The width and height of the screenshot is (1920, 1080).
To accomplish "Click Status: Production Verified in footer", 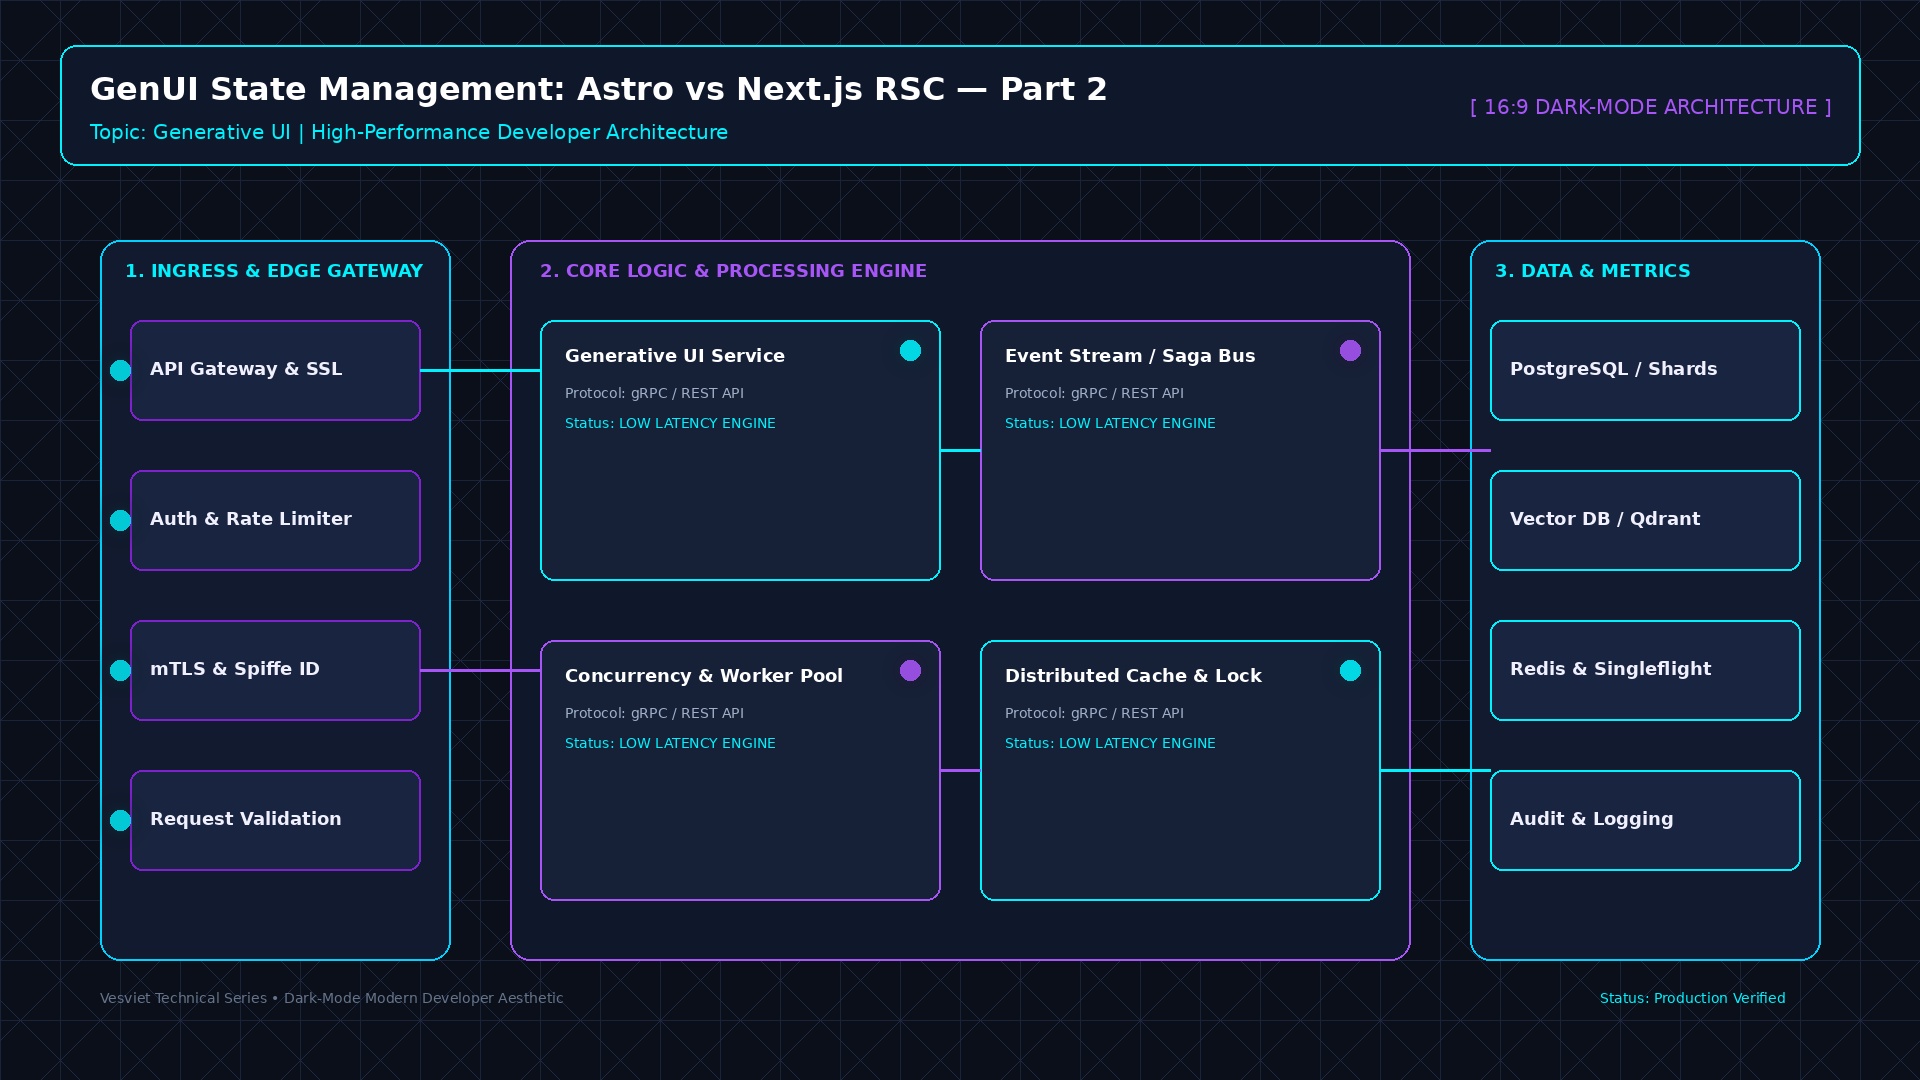I will click(1692, 998).
